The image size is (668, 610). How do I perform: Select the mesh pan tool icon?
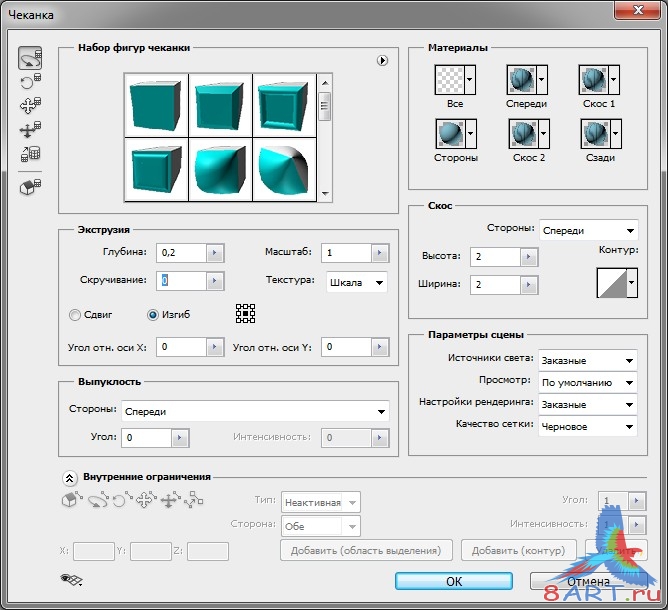click(31, 105)
